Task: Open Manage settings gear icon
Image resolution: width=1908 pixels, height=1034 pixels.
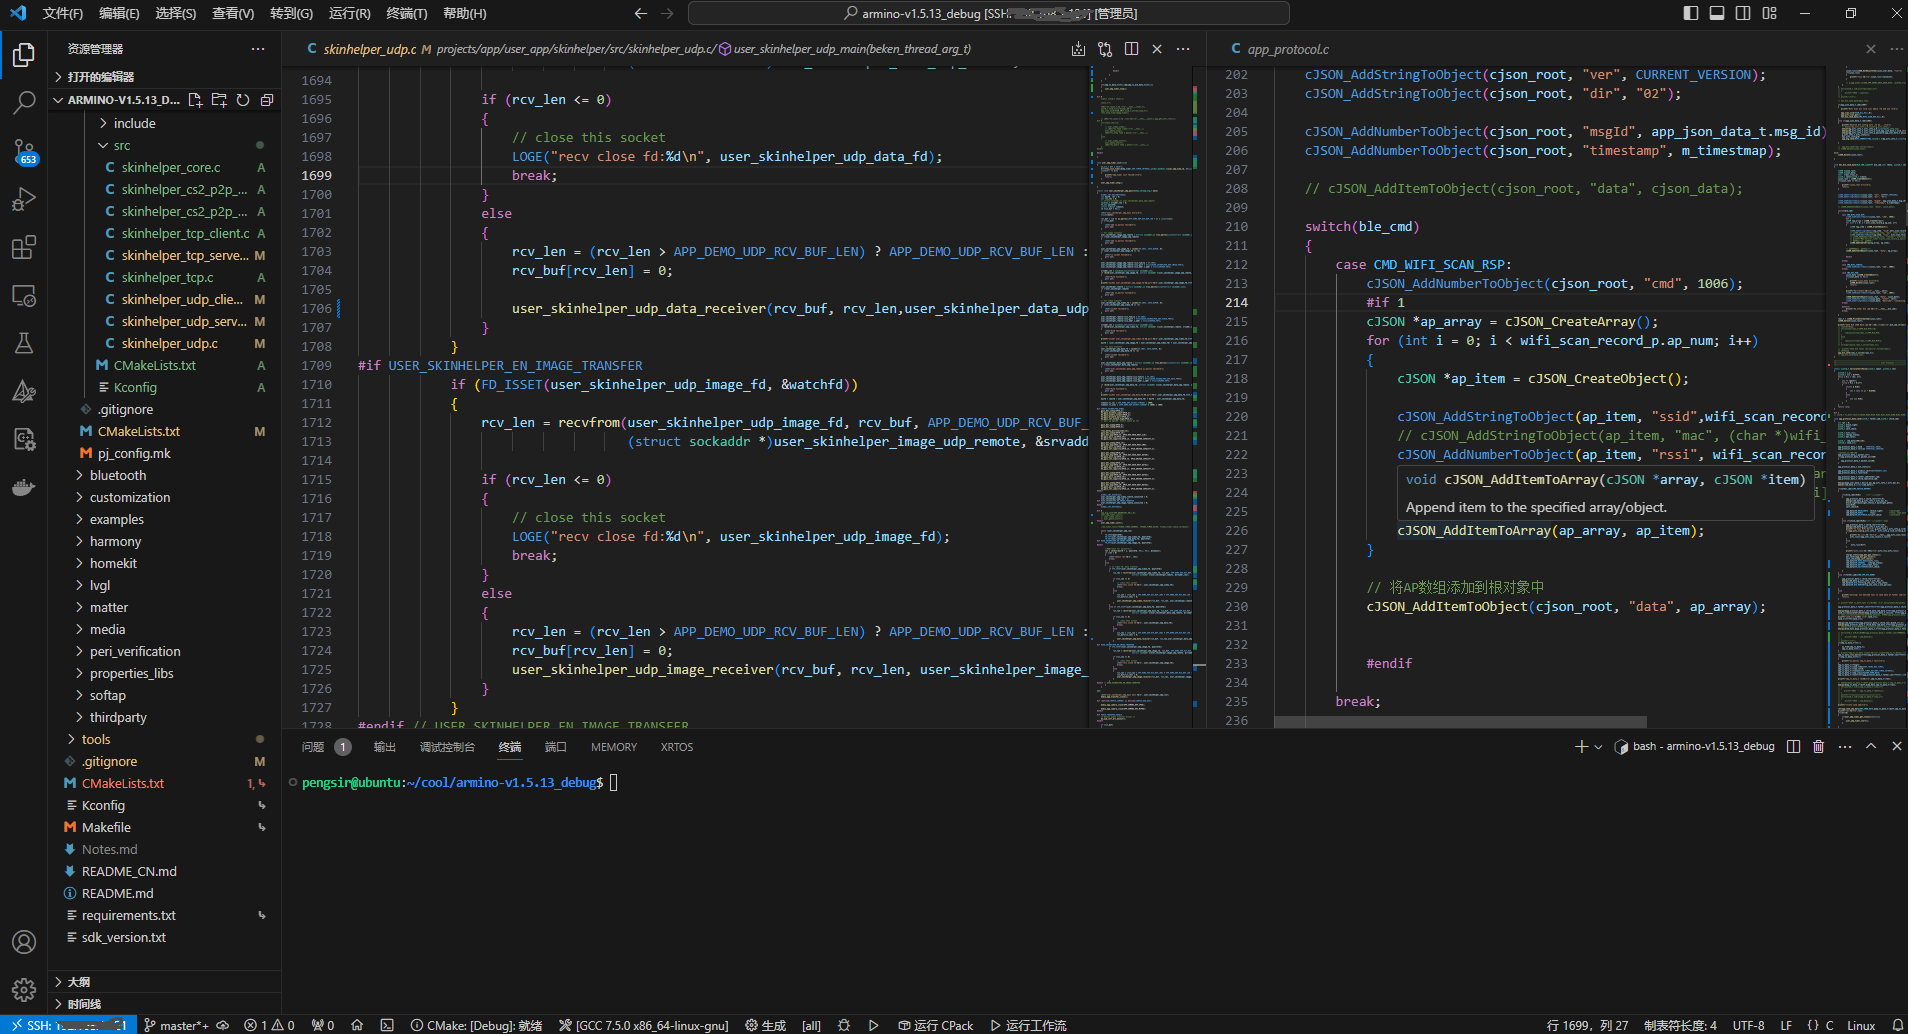Action: pos(24,990)
